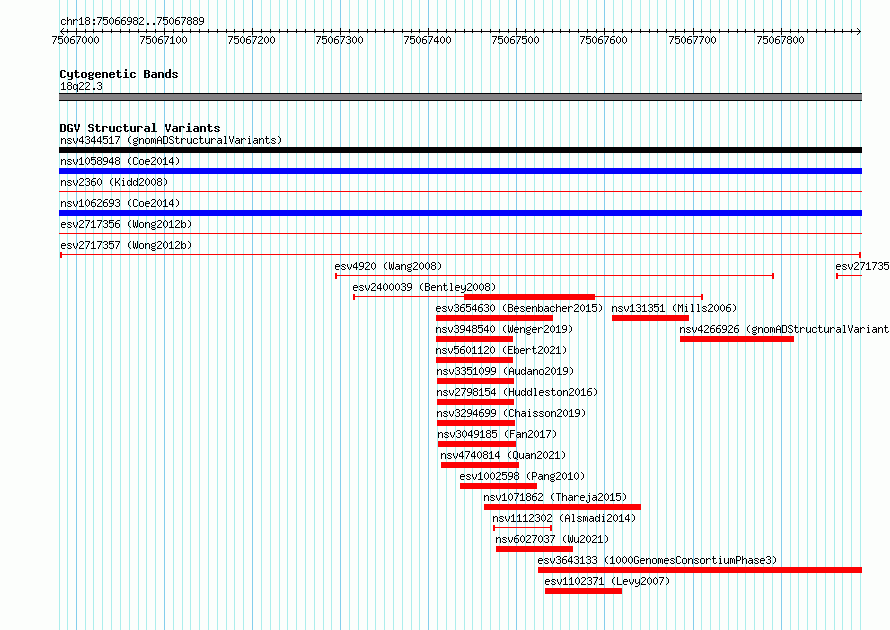890x630 pixels.
Task: Open esv2717357 (Wong2012b) label
Action: [126, 245]
